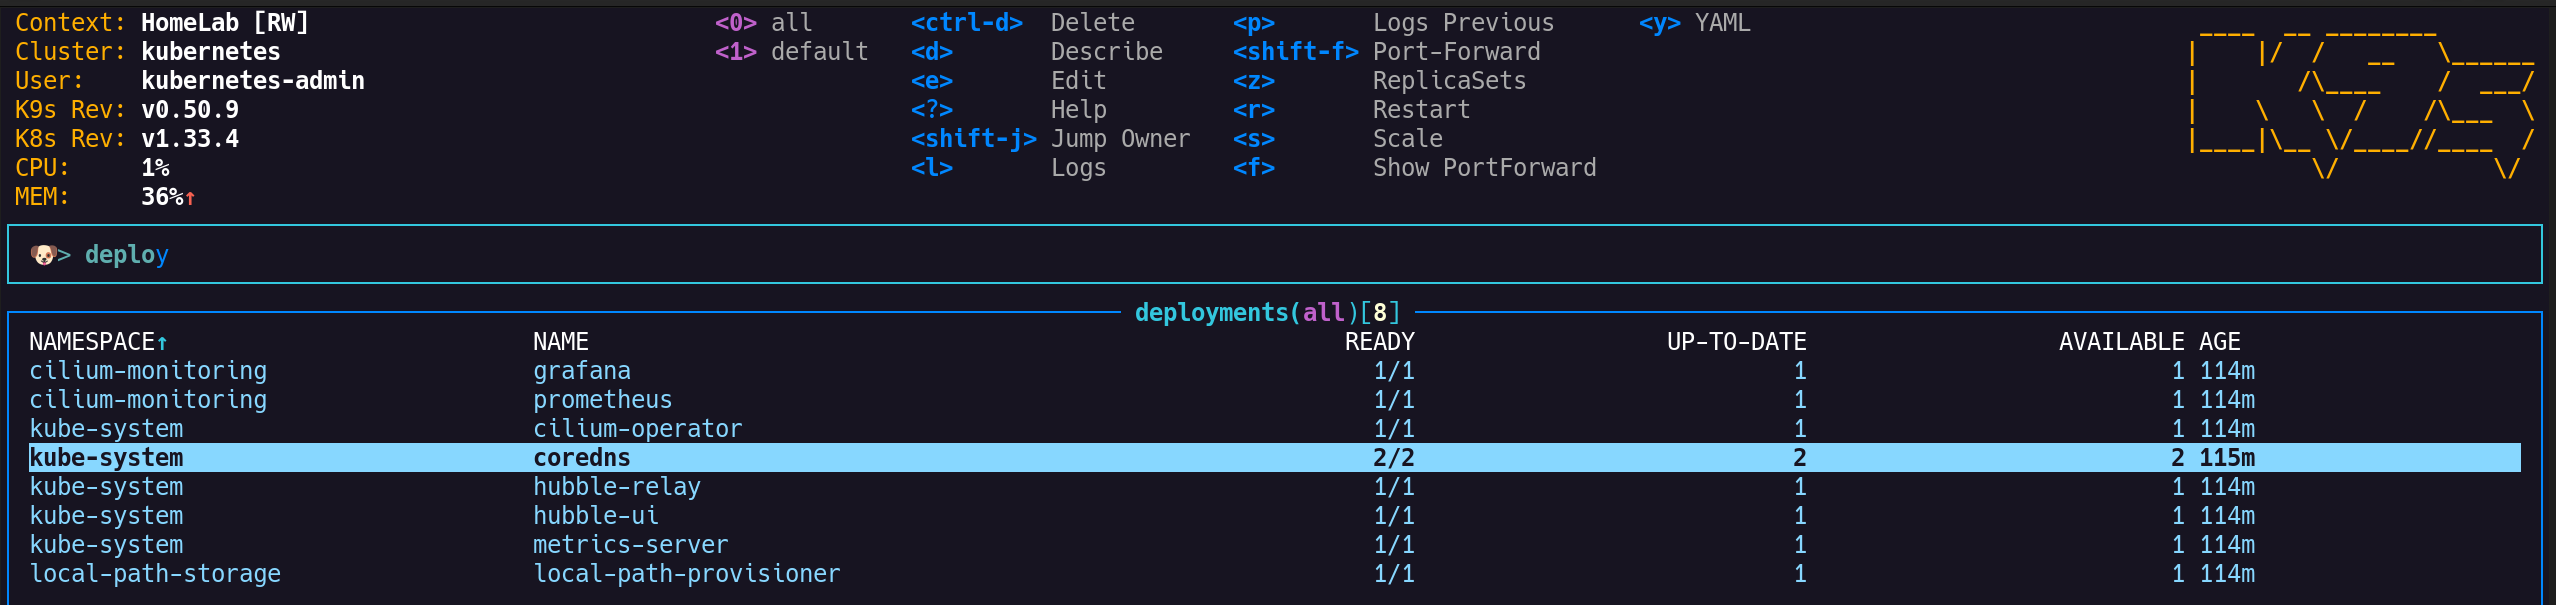Click the MEM usage up-arrow indicator

190,198
